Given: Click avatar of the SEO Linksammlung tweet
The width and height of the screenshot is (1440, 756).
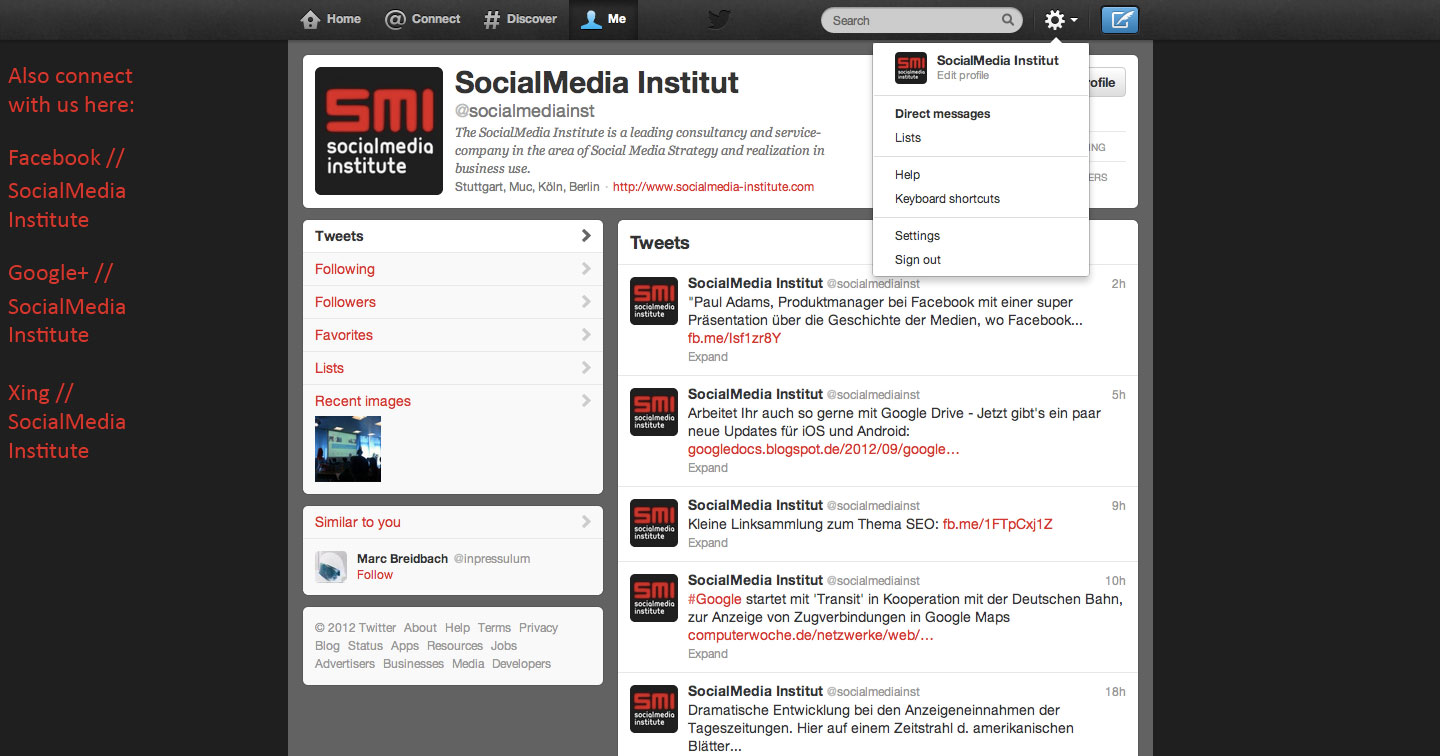Looking at the screenshot, I should pyautogui.click(x=654, y=523).
